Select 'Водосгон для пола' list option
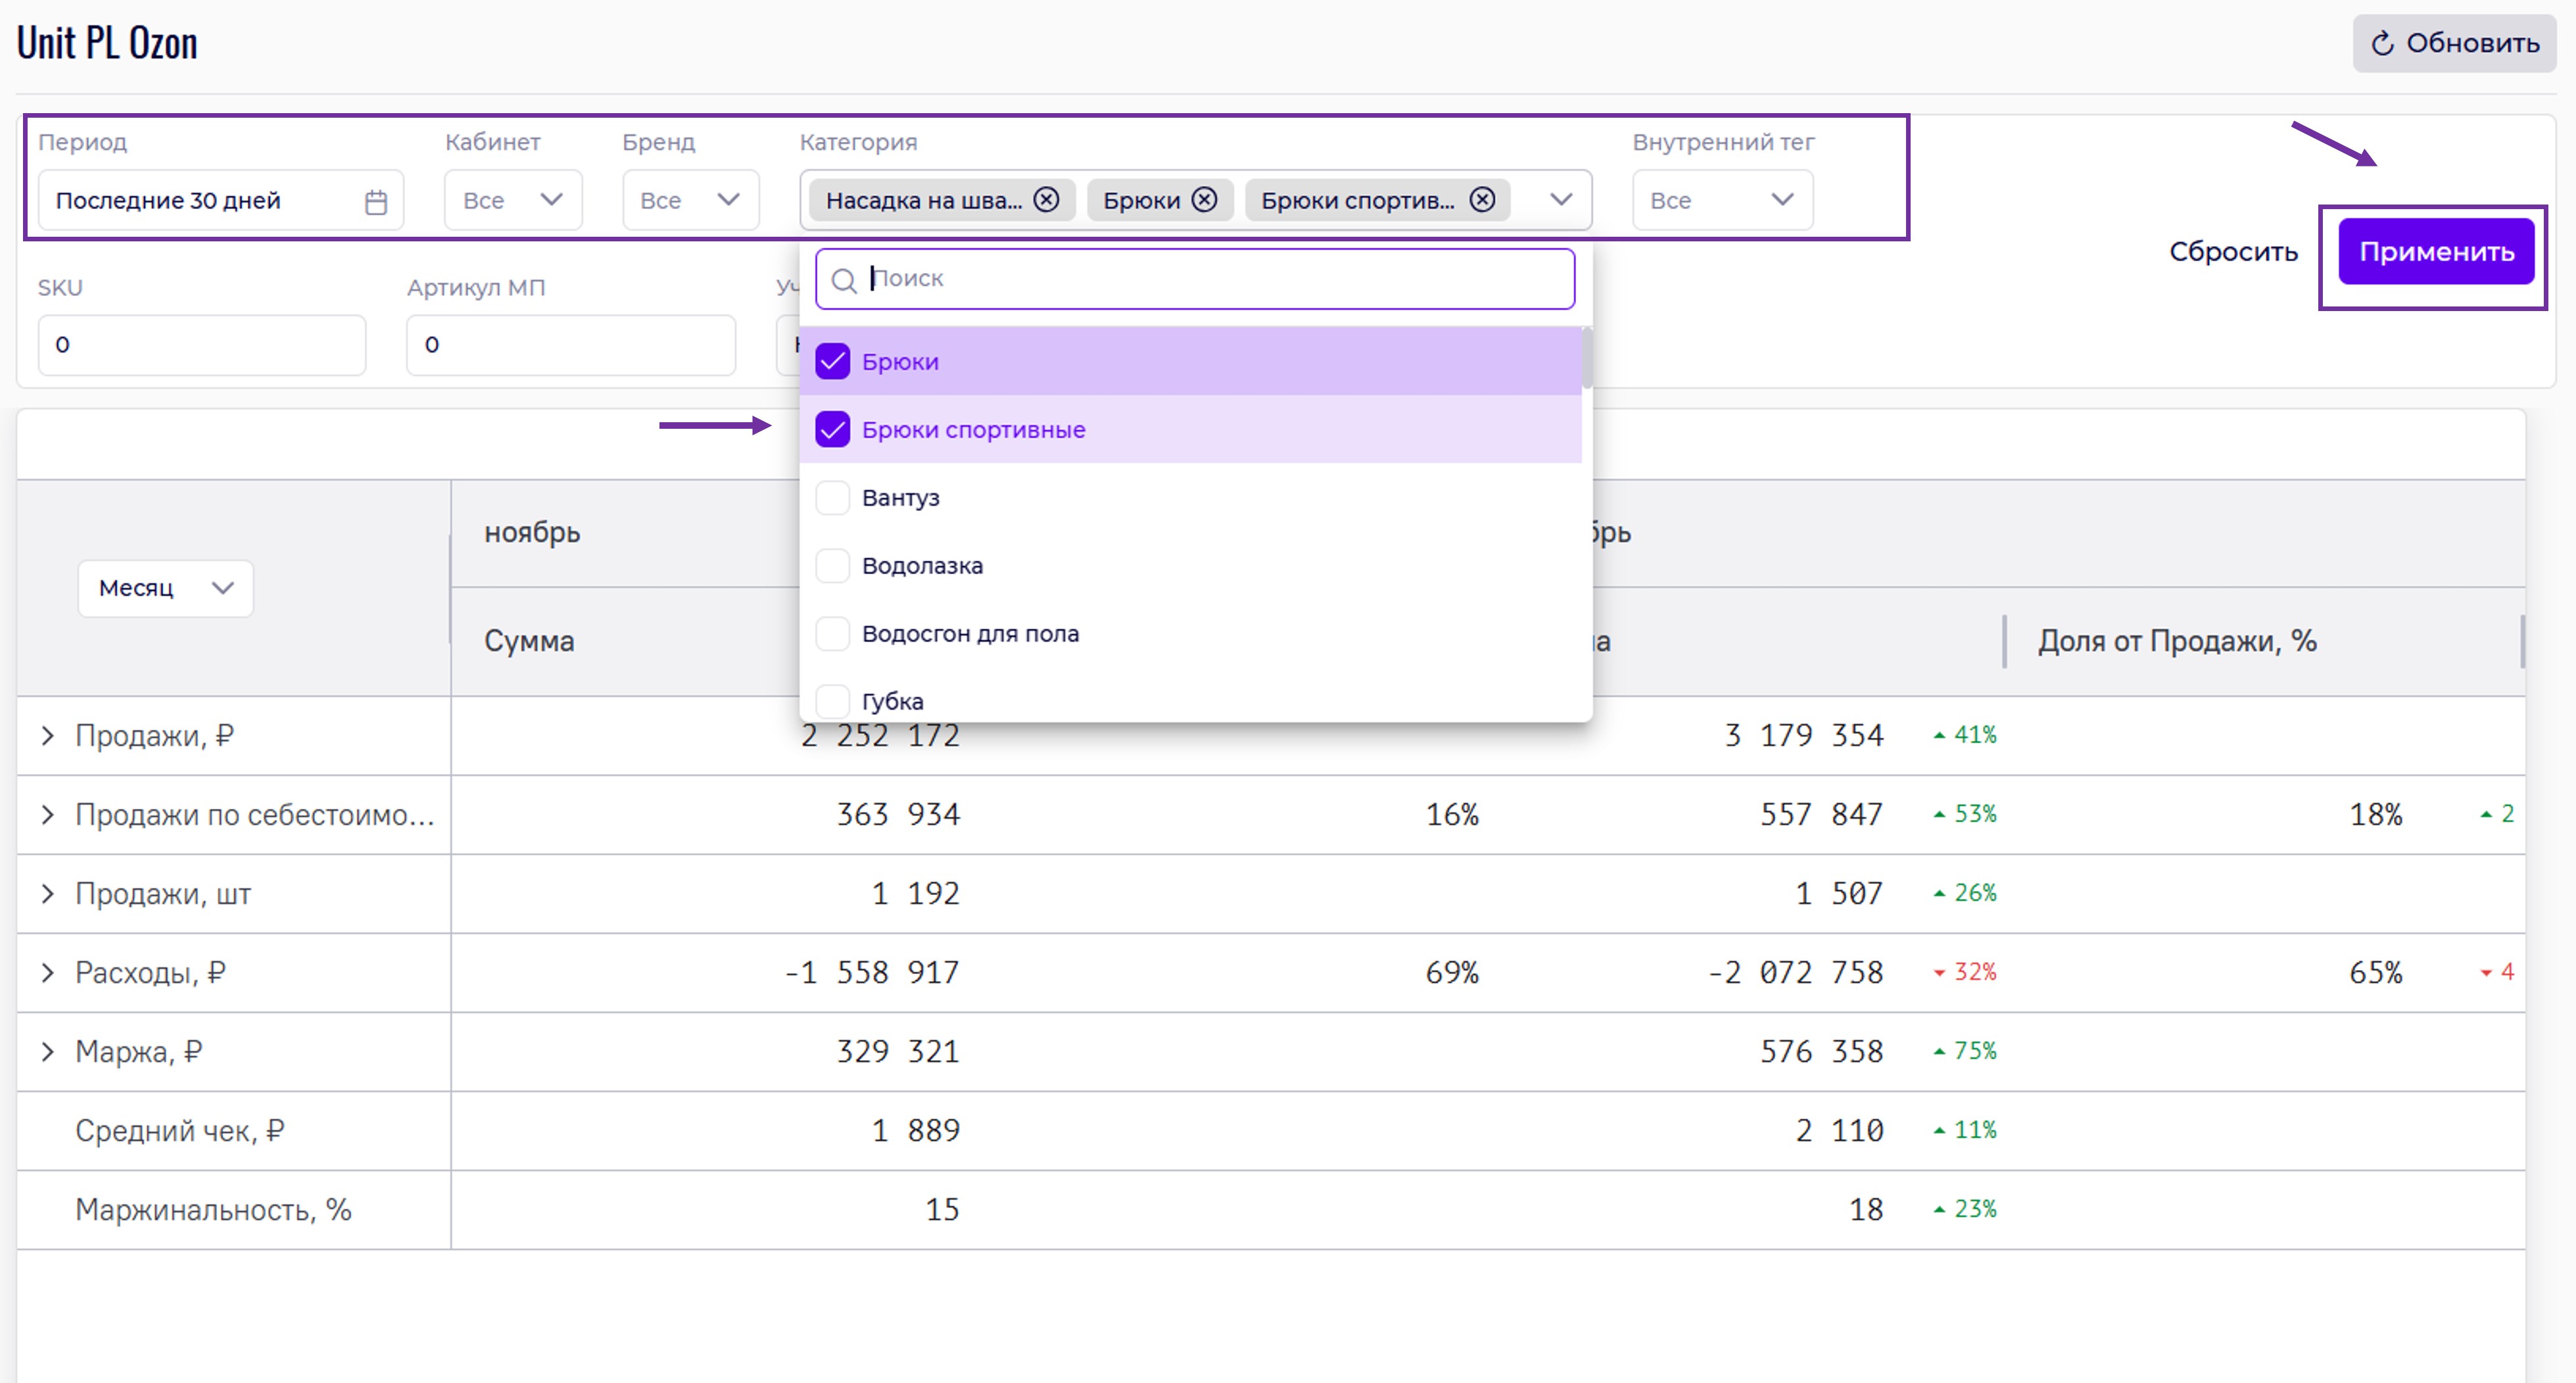 click(969, 633)
